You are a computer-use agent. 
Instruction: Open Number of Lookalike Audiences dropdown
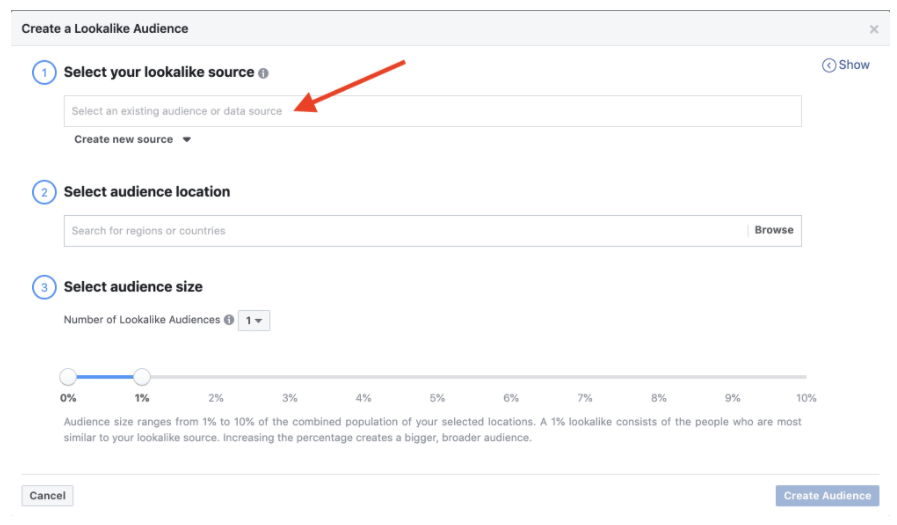pos(254,321)
